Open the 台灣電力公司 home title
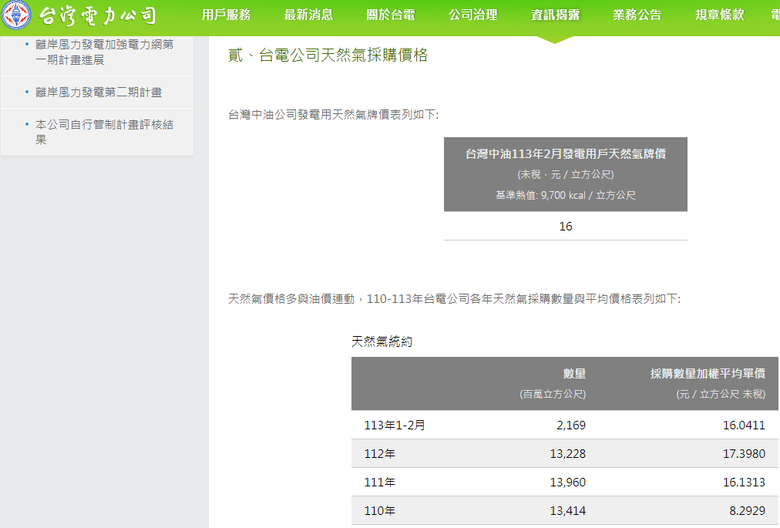 pyautogui.click(x=97, y=16)
